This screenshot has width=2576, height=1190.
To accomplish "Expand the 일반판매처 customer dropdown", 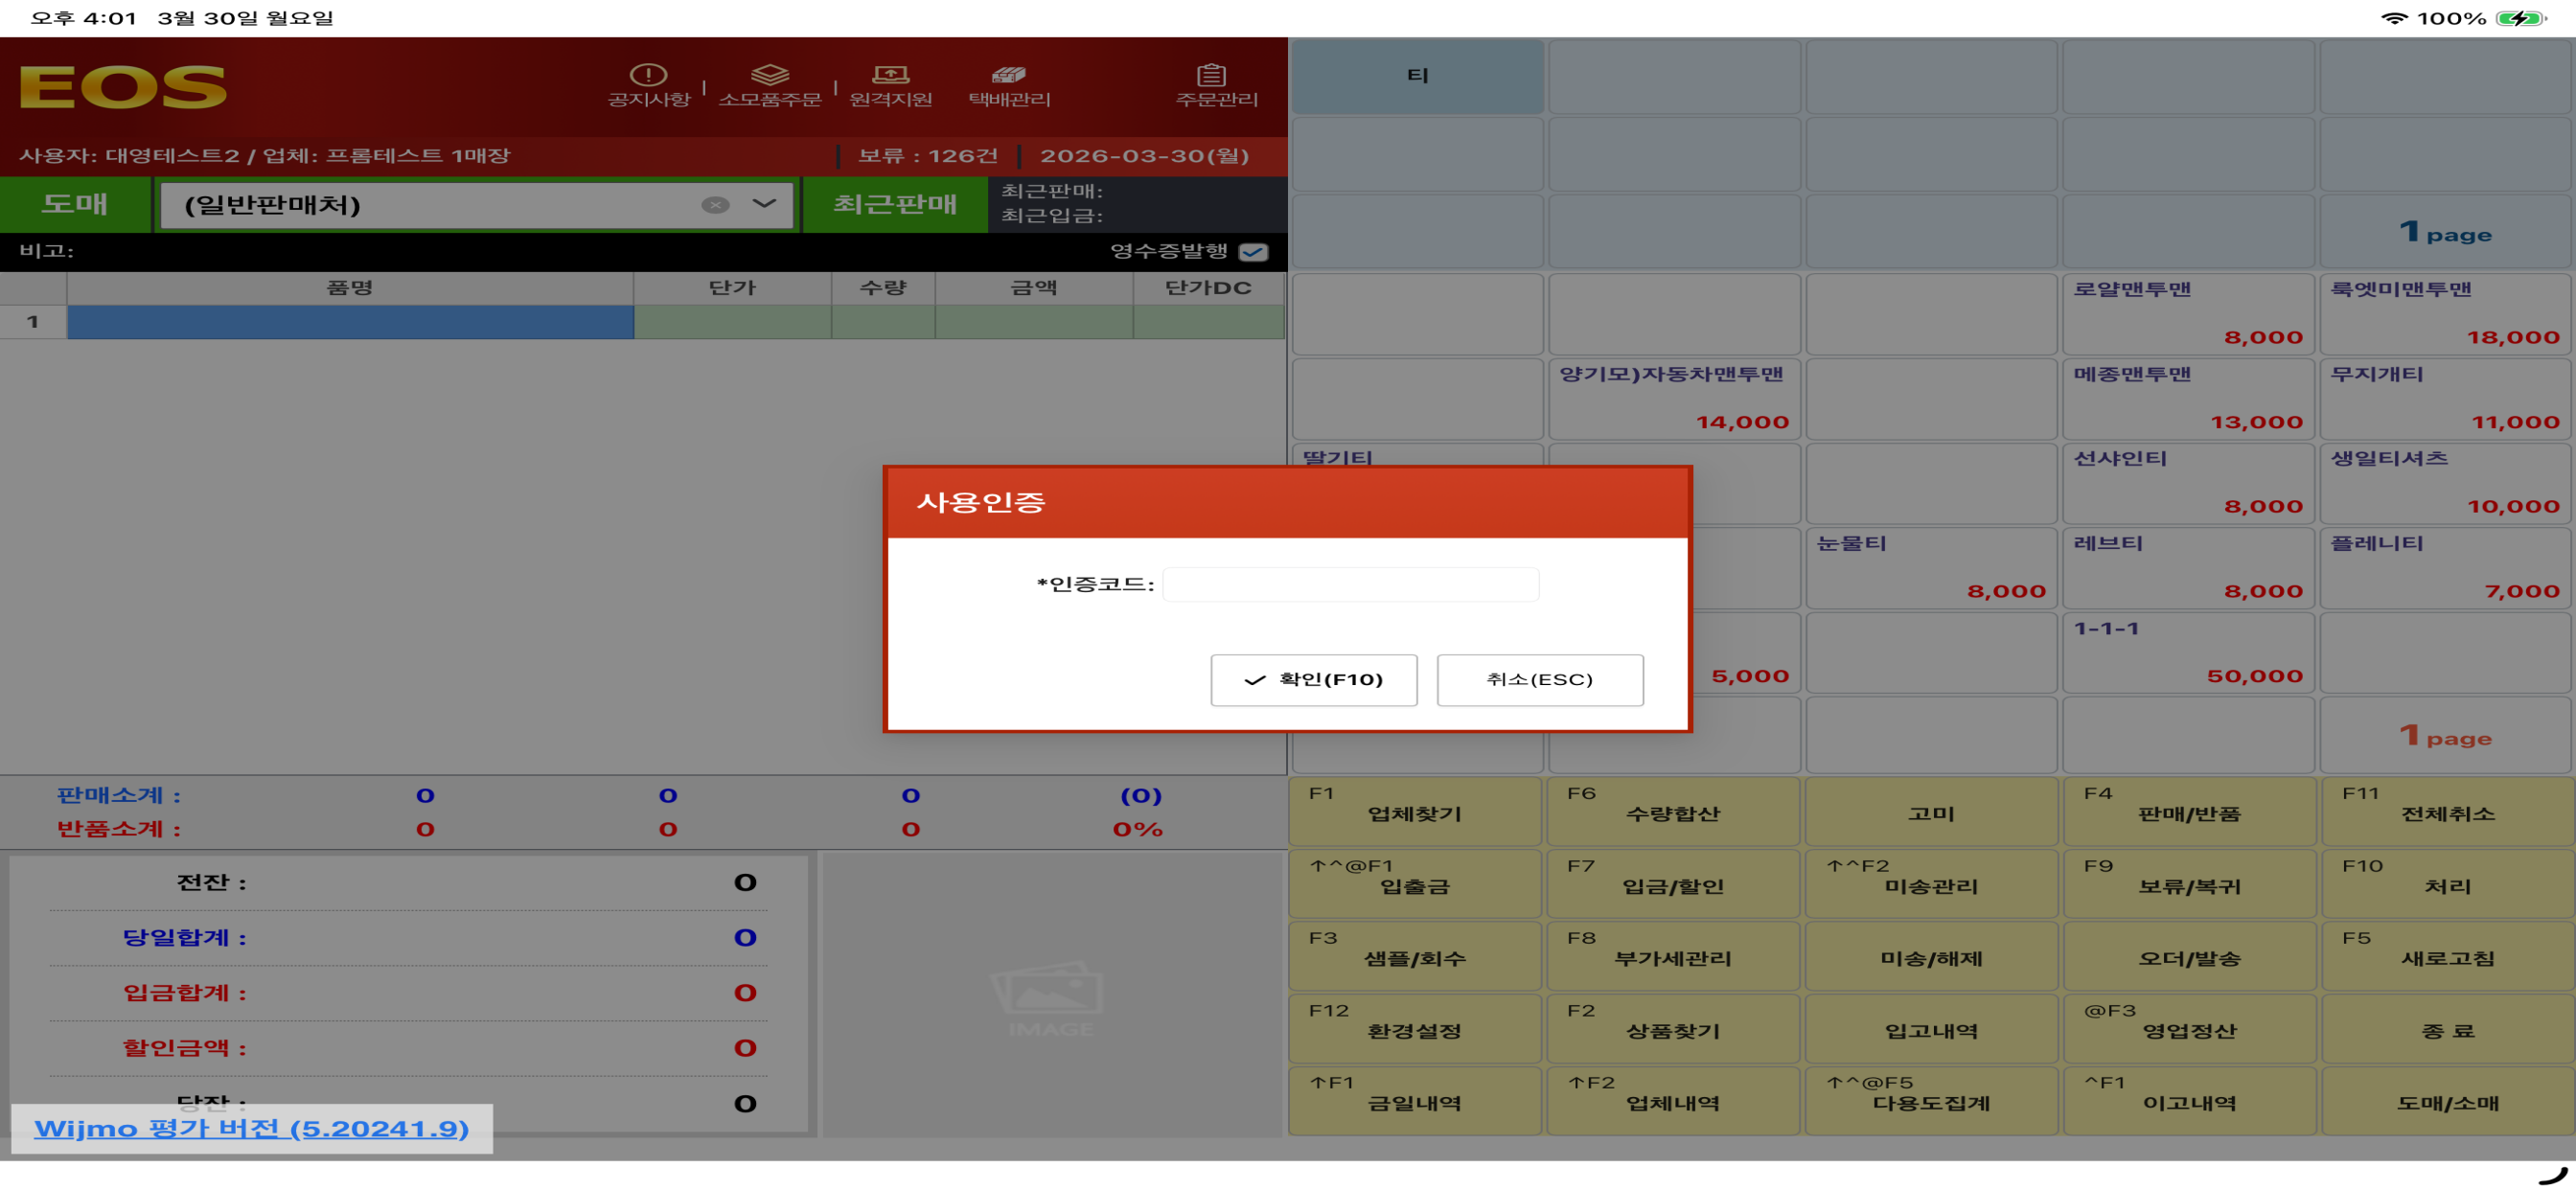I will click(764, 204).
